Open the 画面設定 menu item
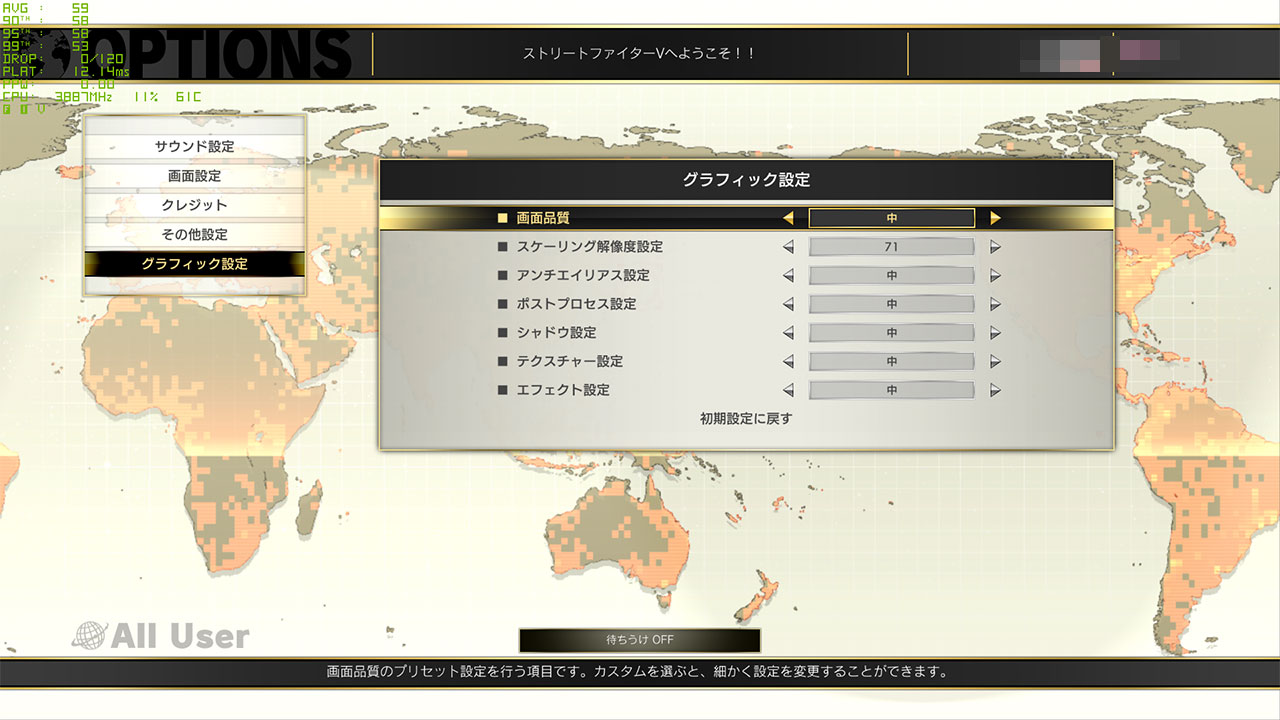The width and height of the screenshot is (1280, 720). point(194,176)
